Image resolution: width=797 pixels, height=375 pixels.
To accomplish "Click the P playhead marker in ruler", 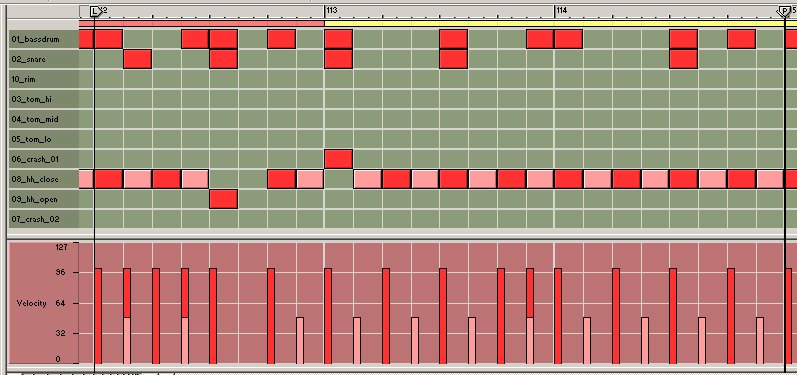I will (x=785, y=11).
